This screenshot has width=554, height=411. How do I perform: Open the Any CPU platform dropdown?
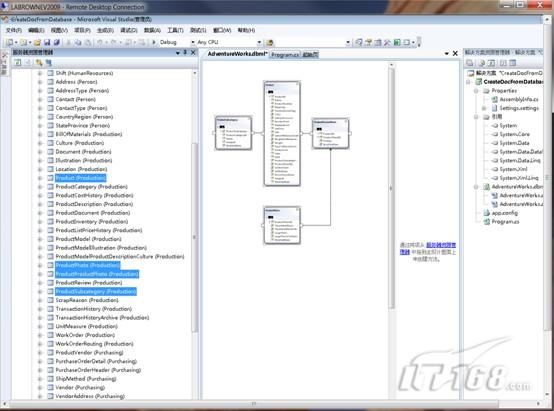tap(259, 42)
